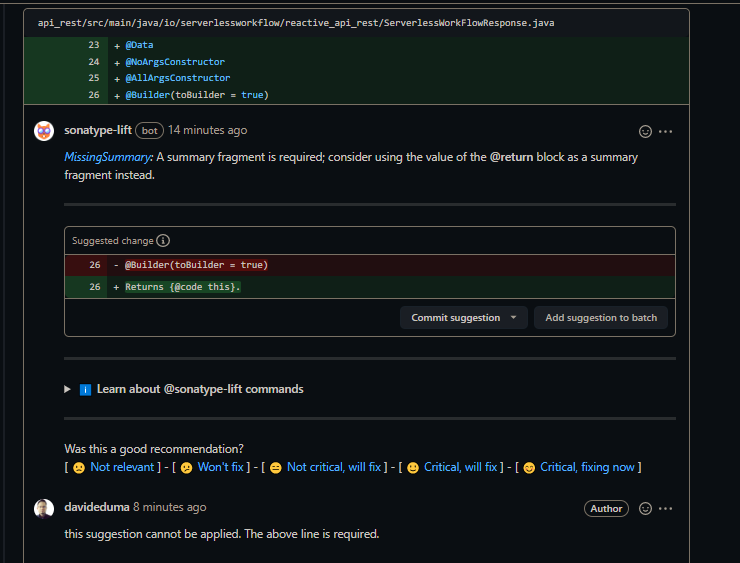Add emoji reaction to davideduma comment
Screen dimensions: 740x563
tap(645, 508)
